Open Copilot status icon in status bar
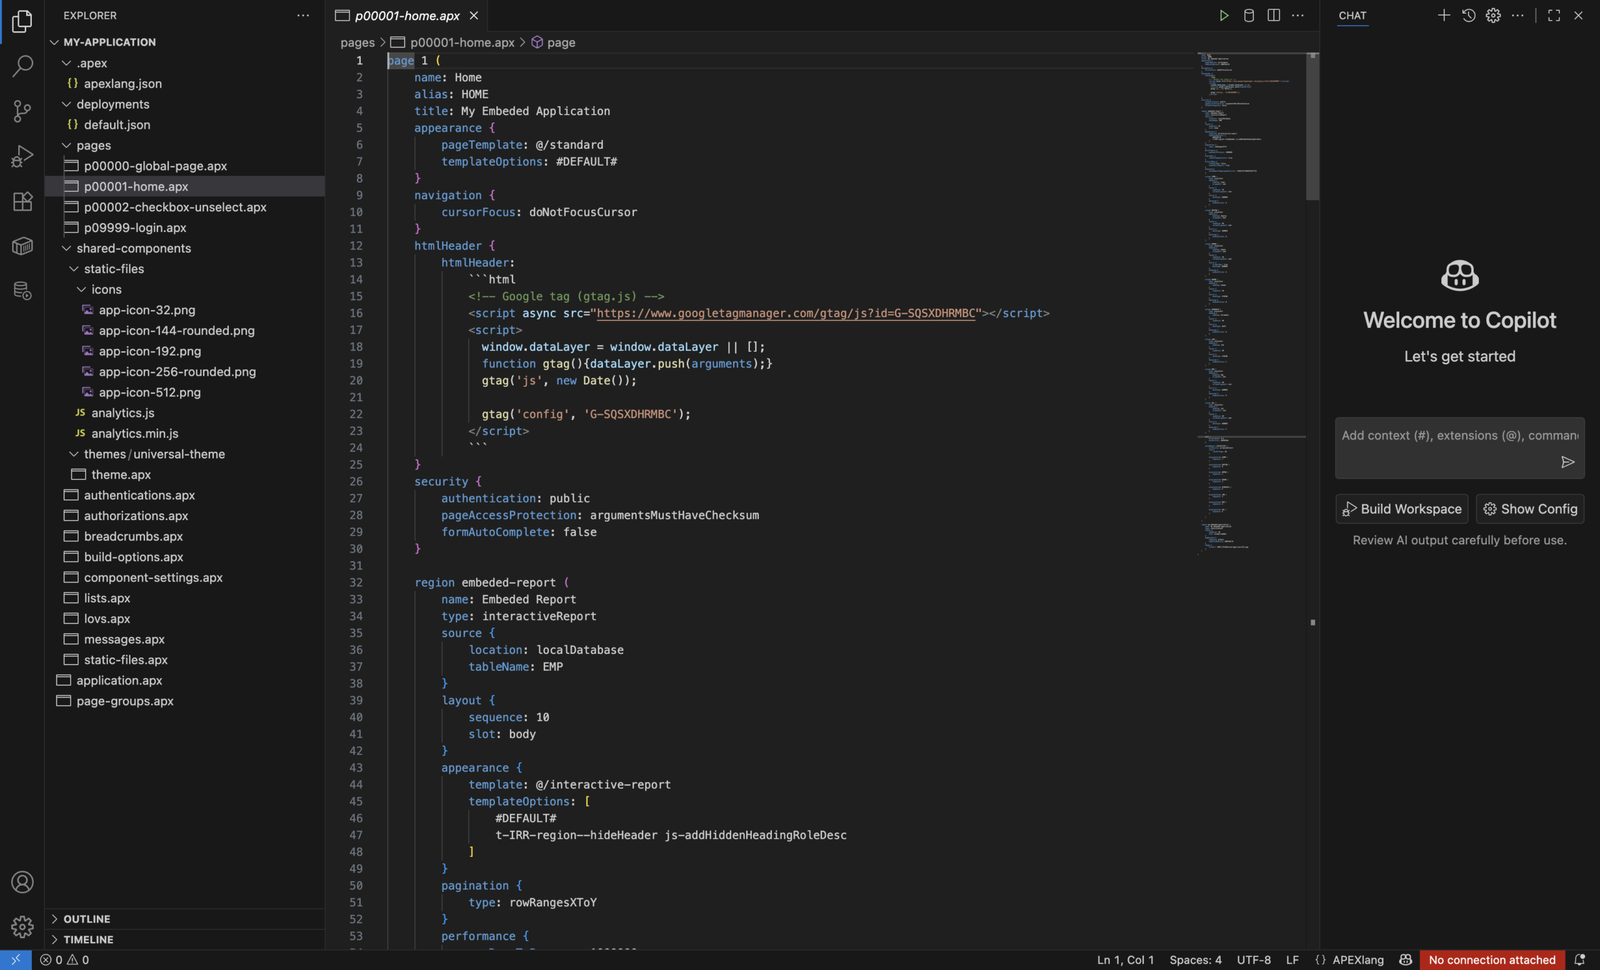This screenshot has height=970, width=1600. click(x=1405, y=960)
